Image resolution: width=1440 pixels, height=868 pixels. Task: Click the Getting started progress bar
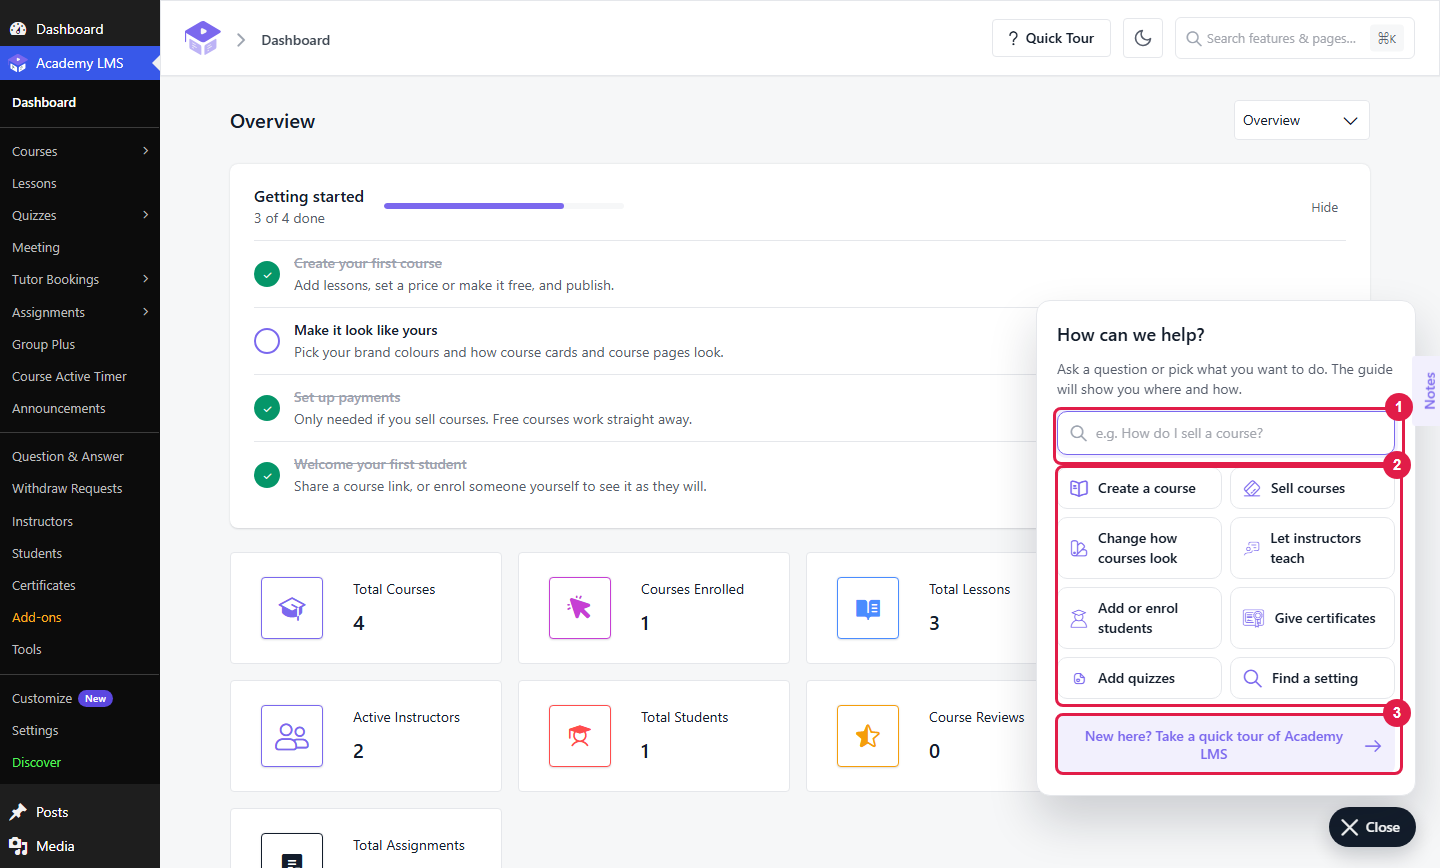tap(504, 206)
